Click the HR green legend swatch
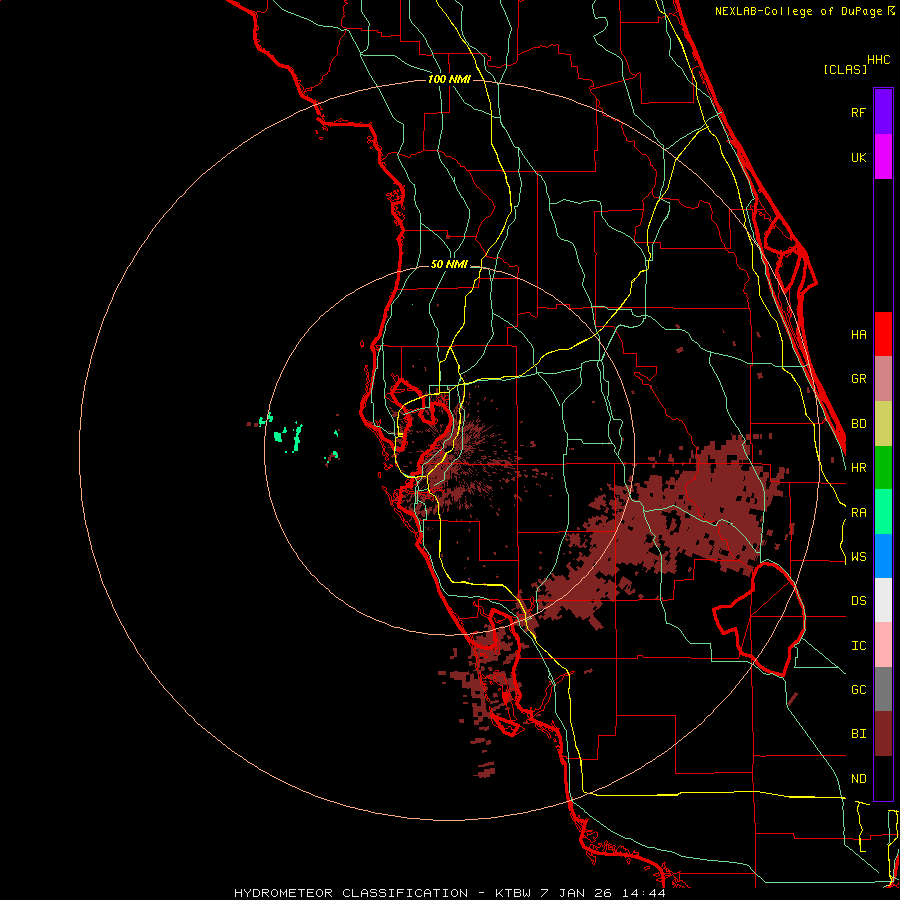Image resolution: width=900 pixels, height=900 pixels. tap(883, 468)
